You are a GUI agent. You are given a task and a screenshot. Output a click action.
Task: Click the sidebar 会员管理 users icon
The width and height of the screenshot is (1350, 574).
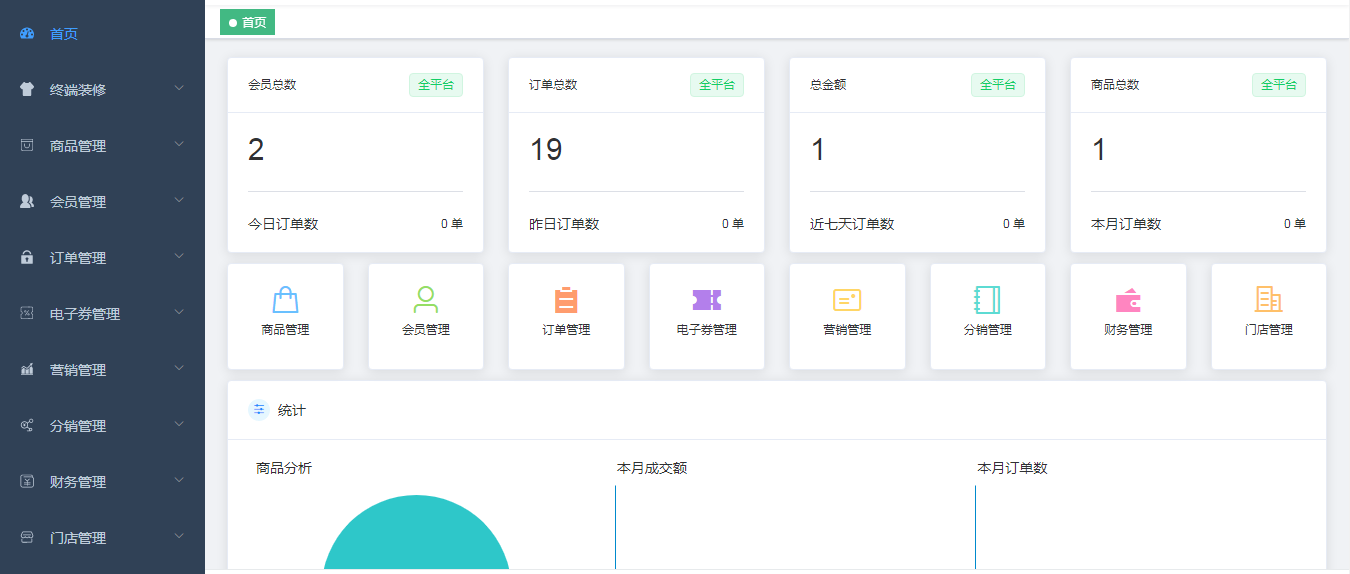tap(28, 201)
